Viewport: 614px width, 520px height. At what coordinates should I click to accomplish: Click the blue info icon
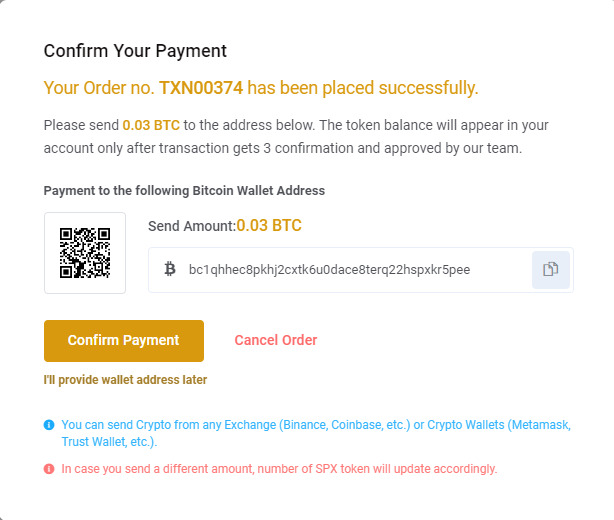click(x=49, y=425)
